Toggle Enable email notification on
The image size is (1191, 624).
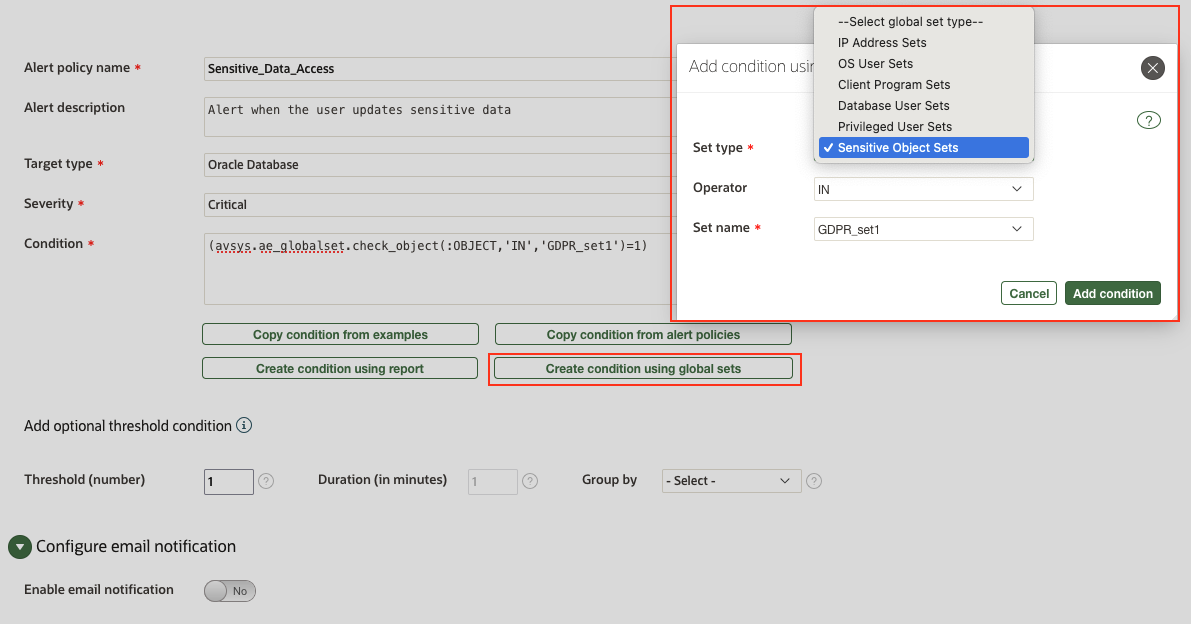tap(229, 591)
